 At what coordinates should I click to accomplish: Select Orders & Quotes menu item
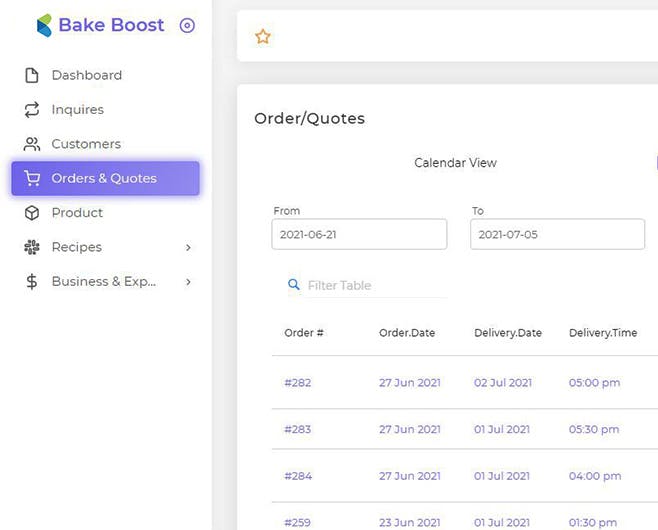tap(105, 178)
